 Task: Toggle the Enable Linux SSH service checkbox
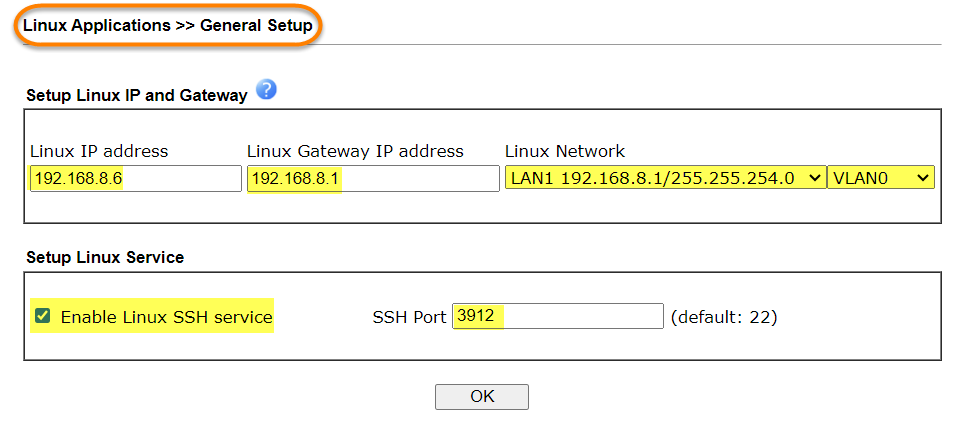[42, 316]
